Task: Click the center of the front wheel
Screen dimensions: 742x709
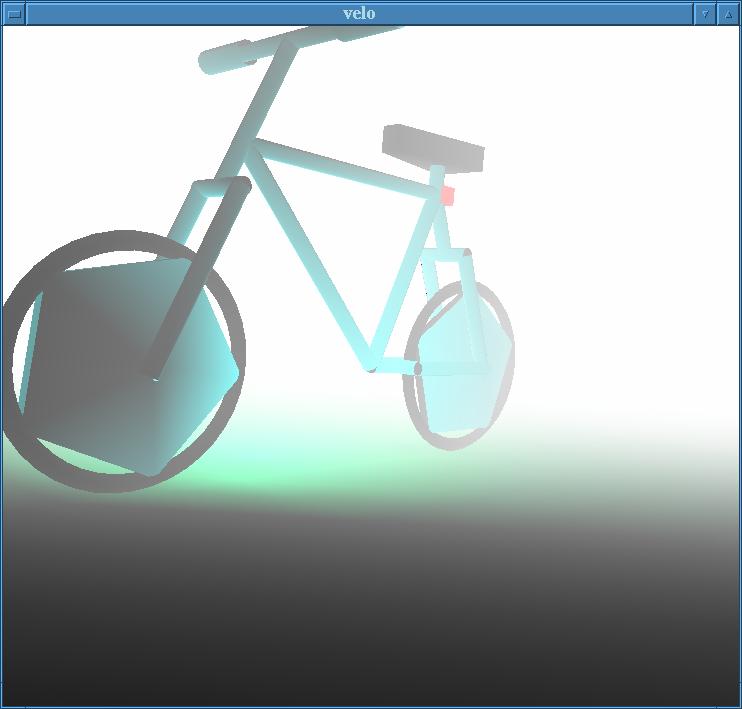Action: click(x=125, y=362)
